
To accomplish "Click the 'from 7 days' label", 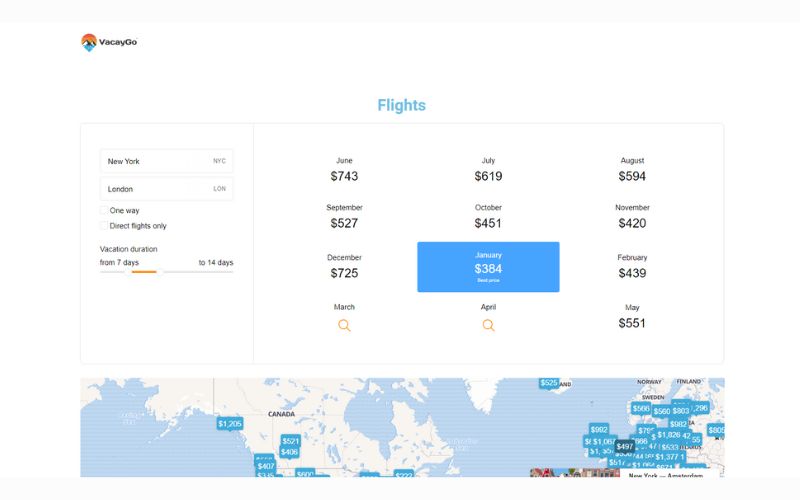I will pos(119,262).
